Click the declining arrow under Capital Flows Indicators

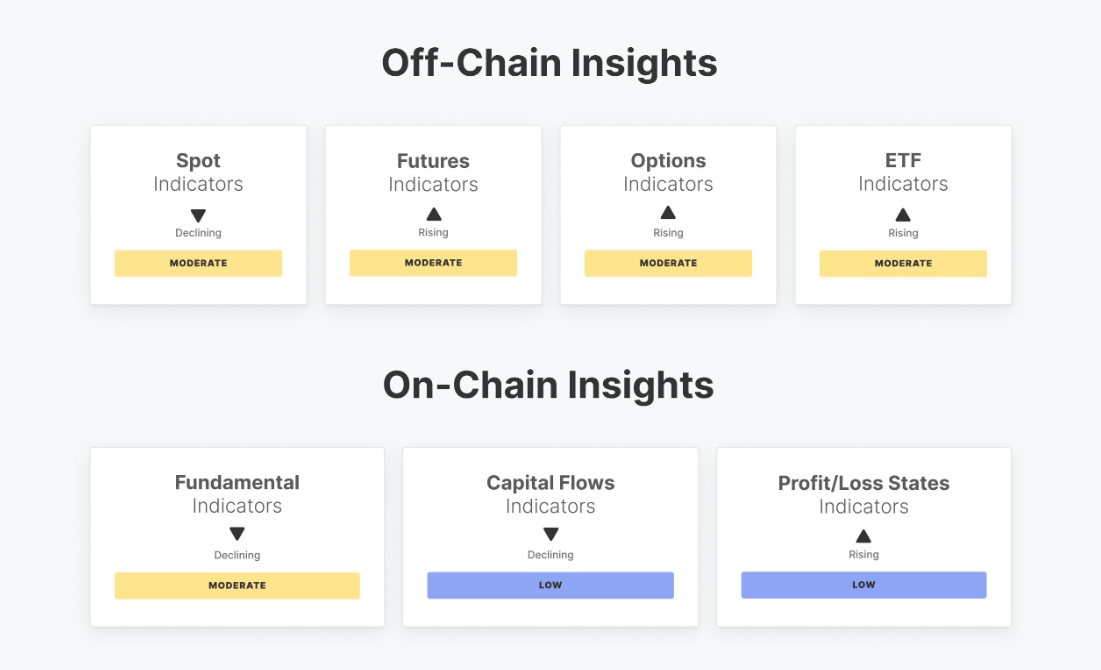point(550,534)
